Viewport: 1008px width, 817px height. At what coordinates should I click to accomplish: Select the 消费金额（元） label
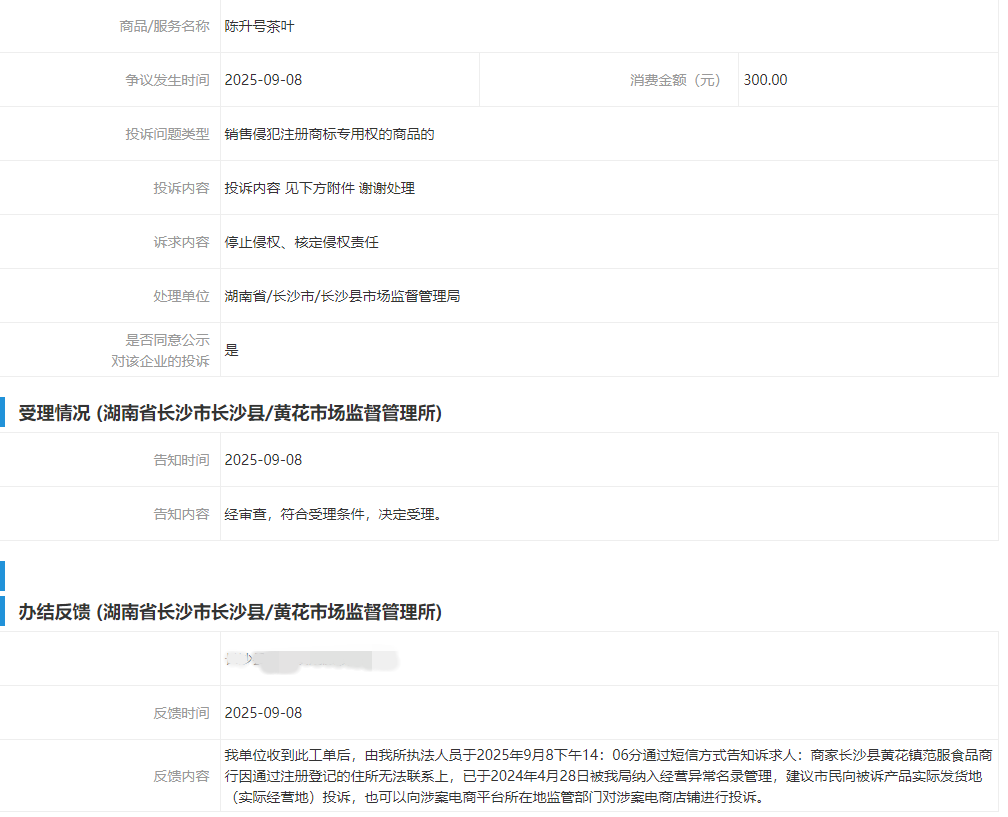pyautogui.click(x=675, y=80)
